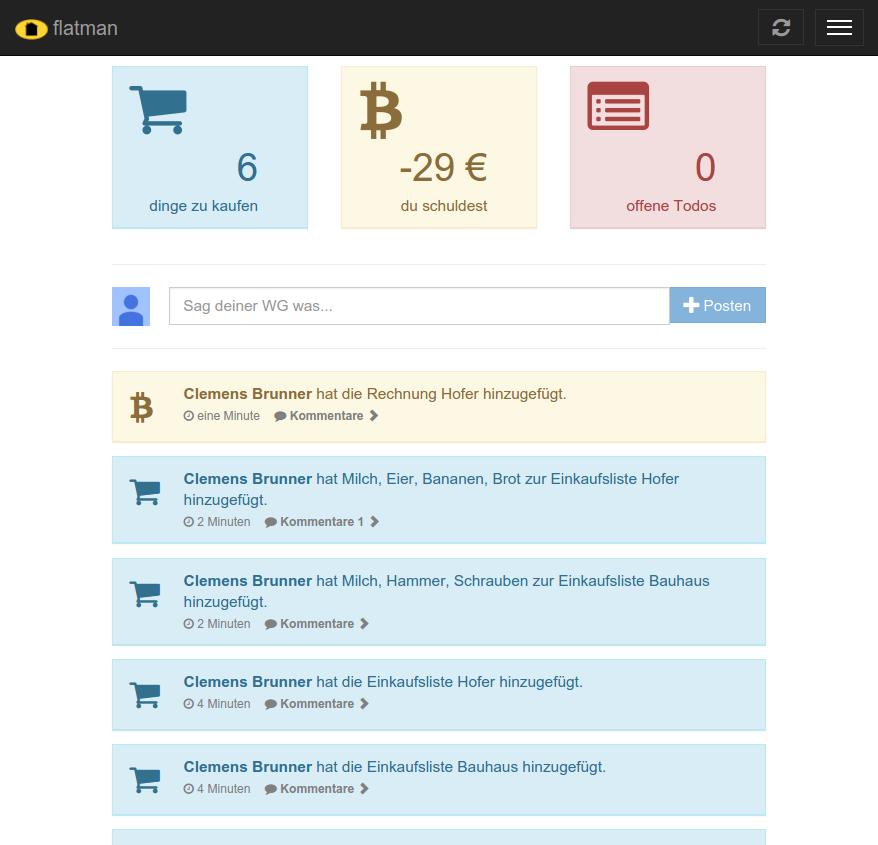878x845 pixels.
Task: Click chevron in 'die Einkaufsliste Hofer' entry
Action: 364,703
